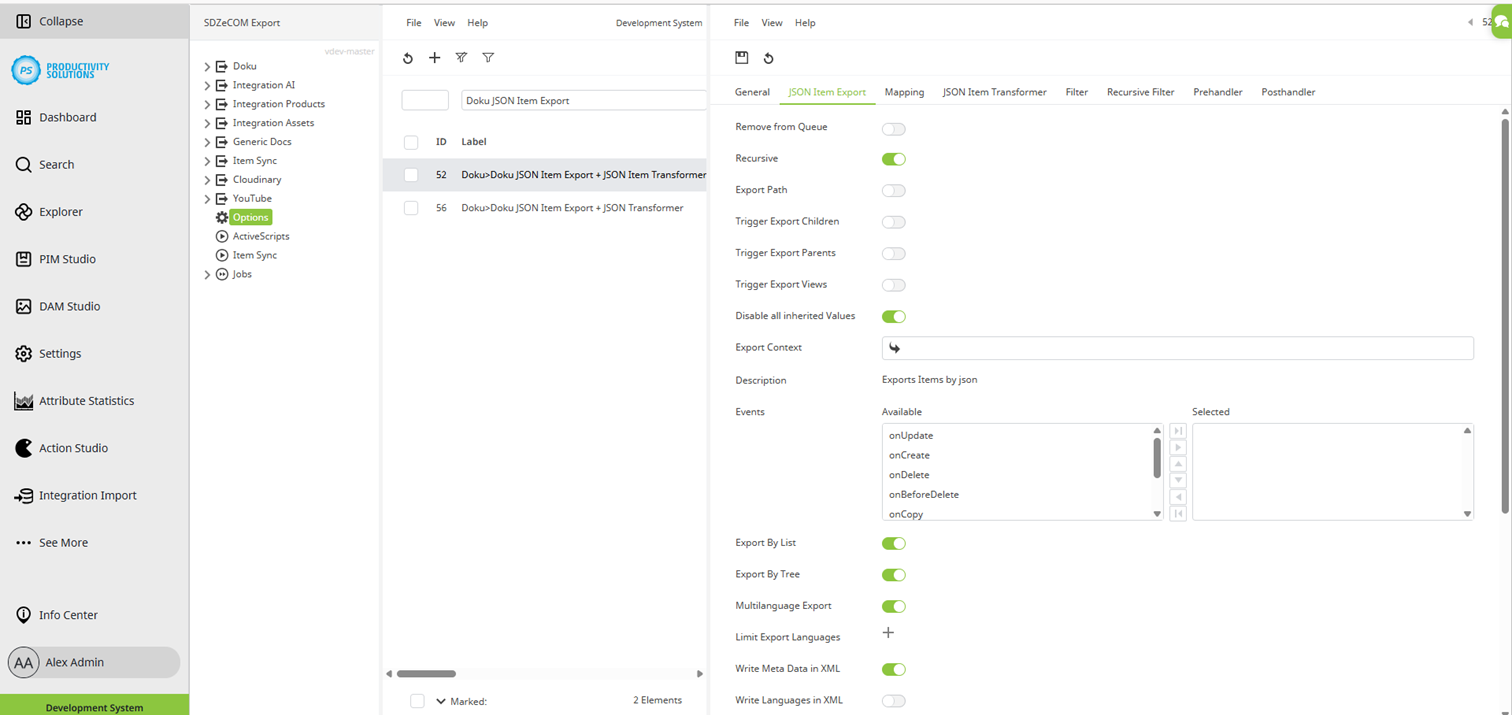
Task: Toggle Remove from Queue switch
Action: point(893,129)
